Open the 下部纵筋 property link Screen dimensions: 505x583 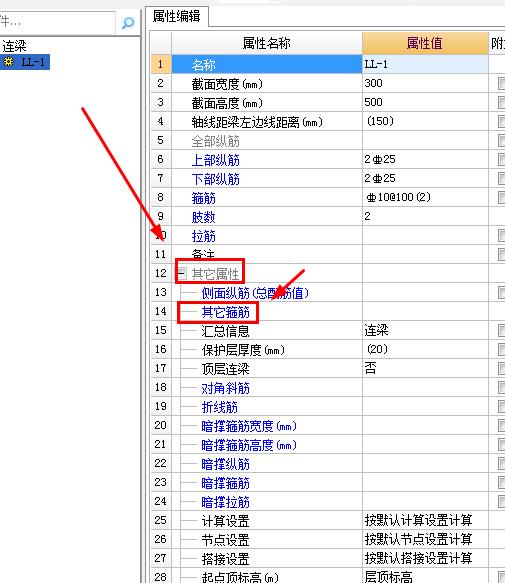[215, 179]
